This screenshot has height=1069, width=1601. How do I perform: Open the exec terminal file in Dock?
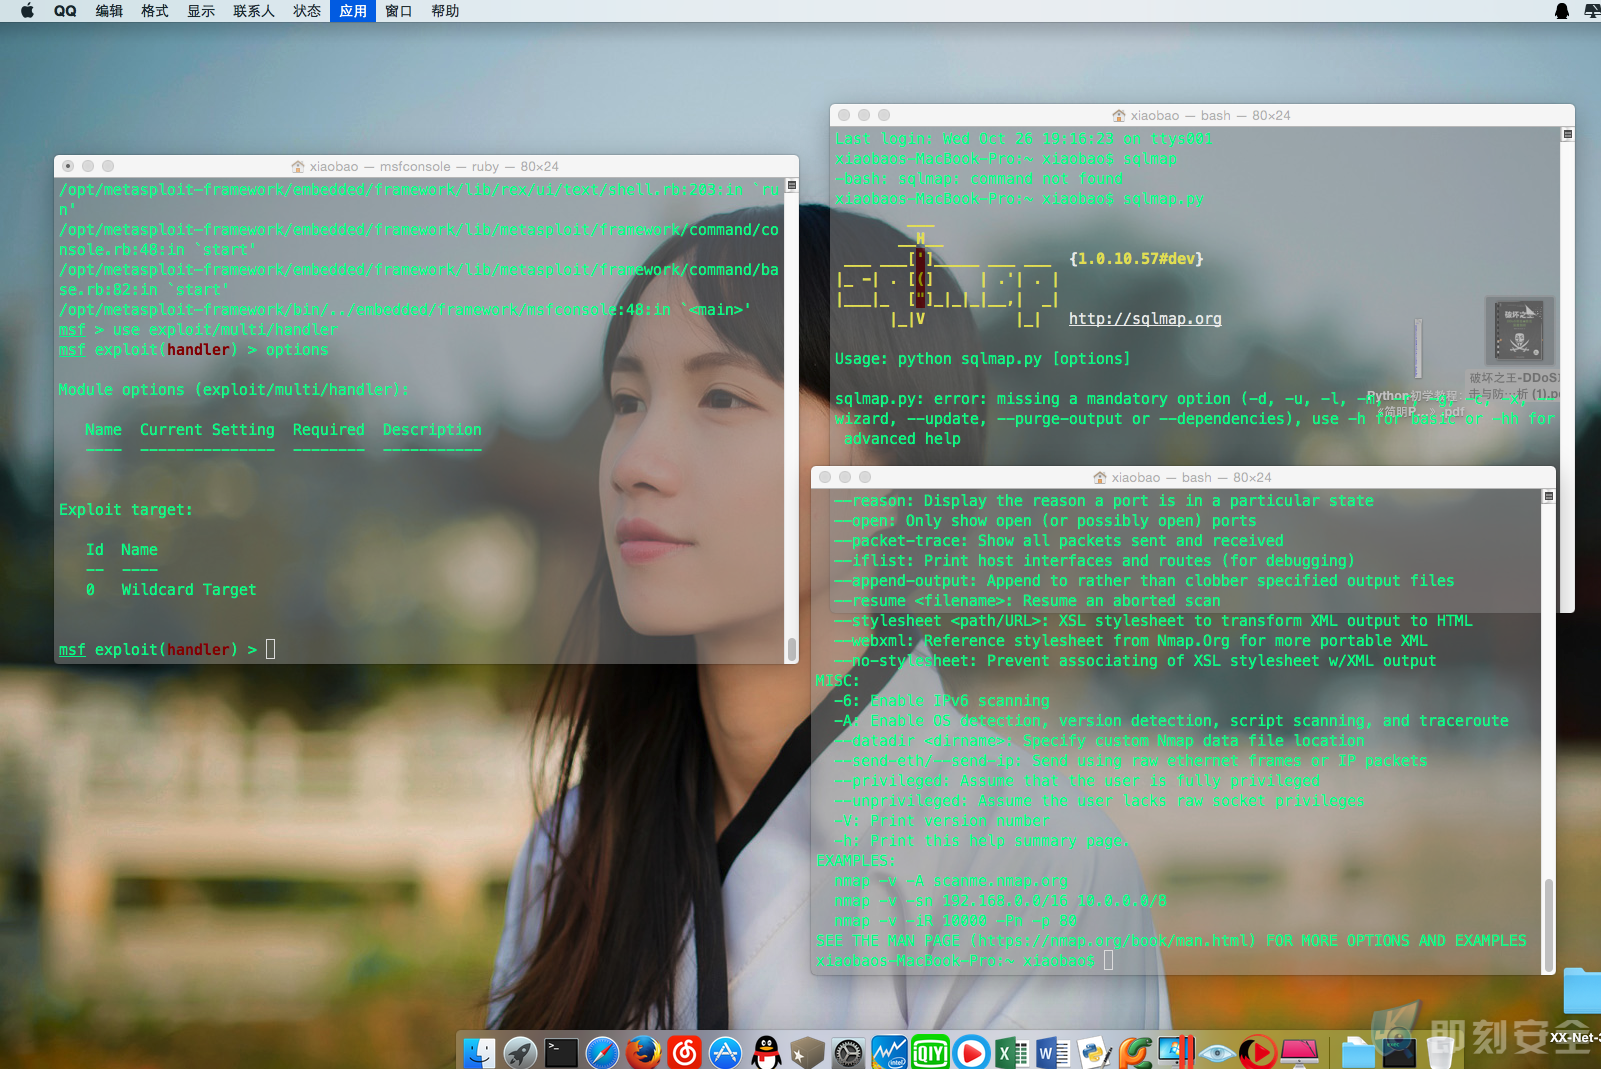(x=1399, y=1052)
